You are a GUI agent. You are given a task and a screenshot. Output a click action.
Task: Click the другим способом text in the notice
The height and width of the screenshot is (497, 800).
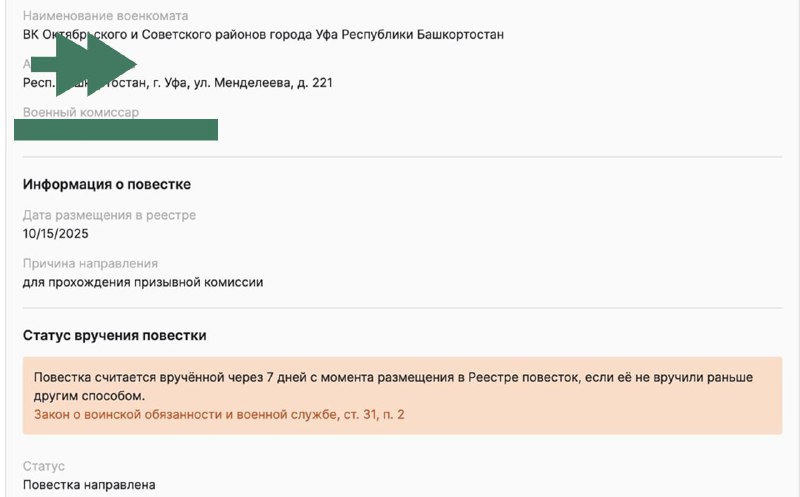[x=89, y=396]
